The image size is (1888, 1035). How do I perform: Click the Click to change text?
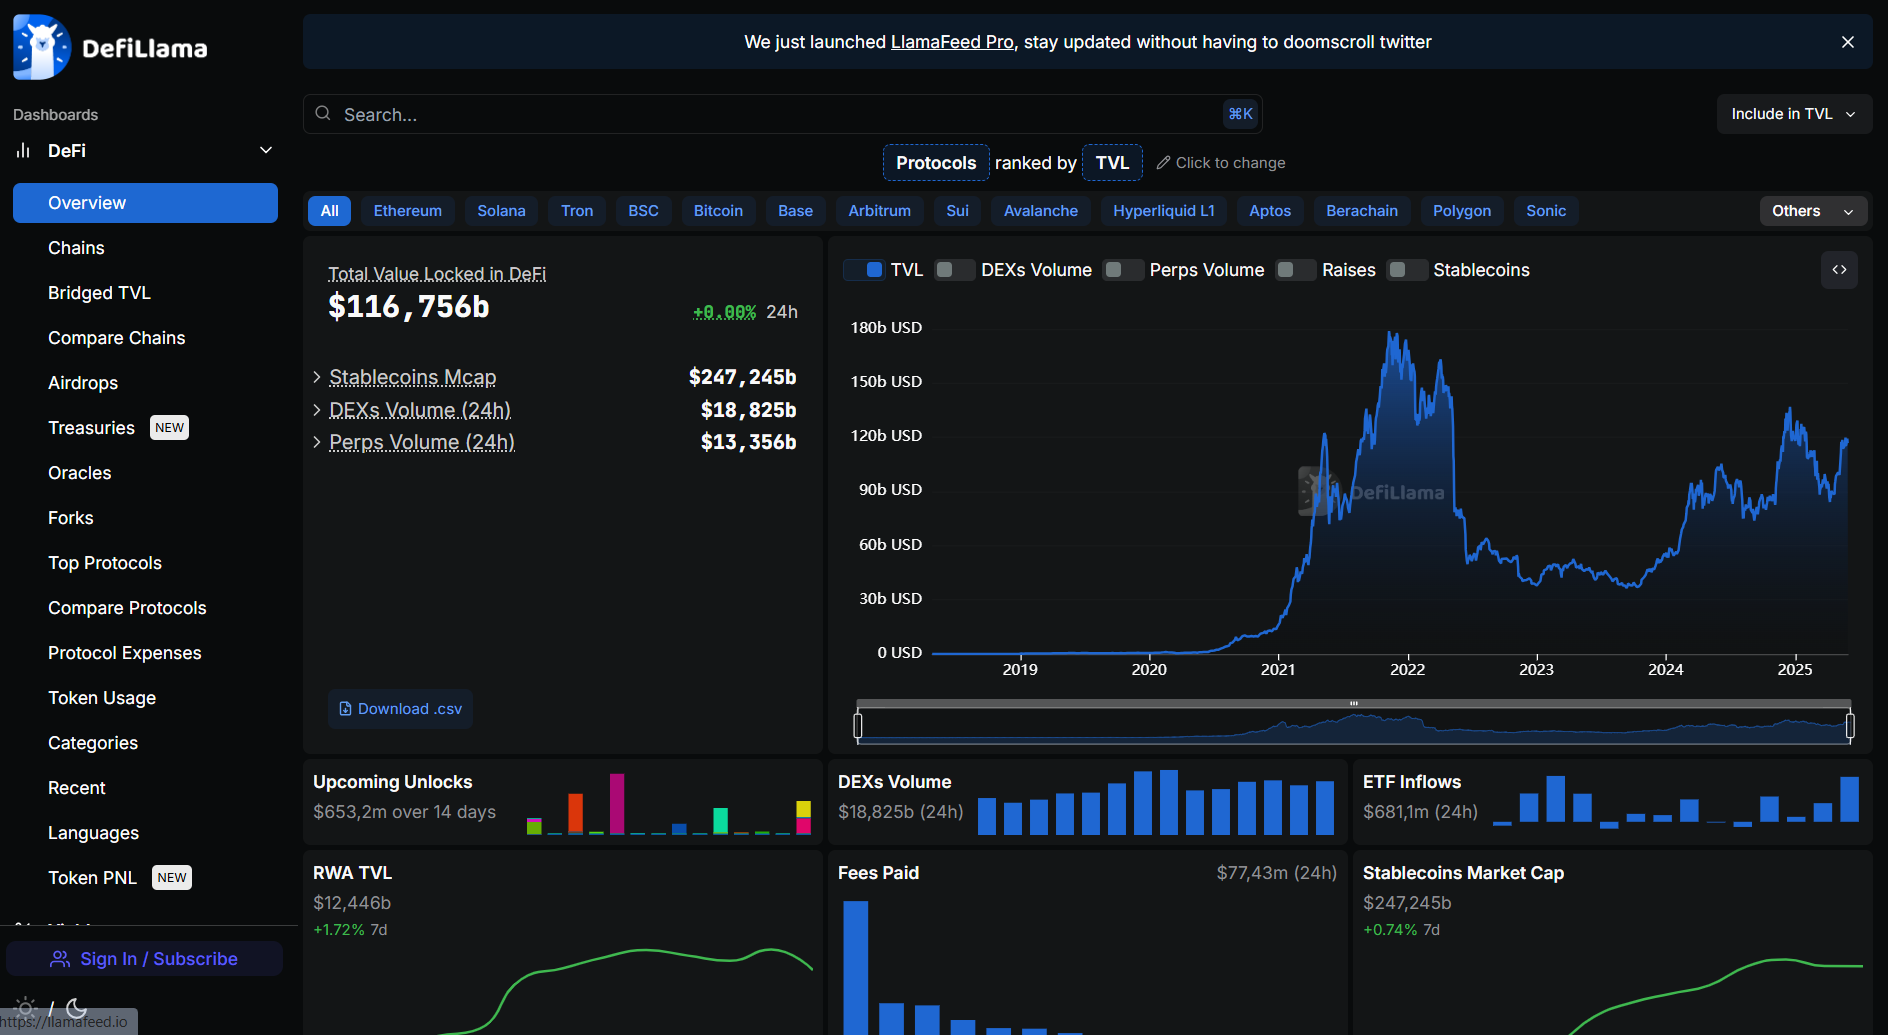(x=1230, y=163)
